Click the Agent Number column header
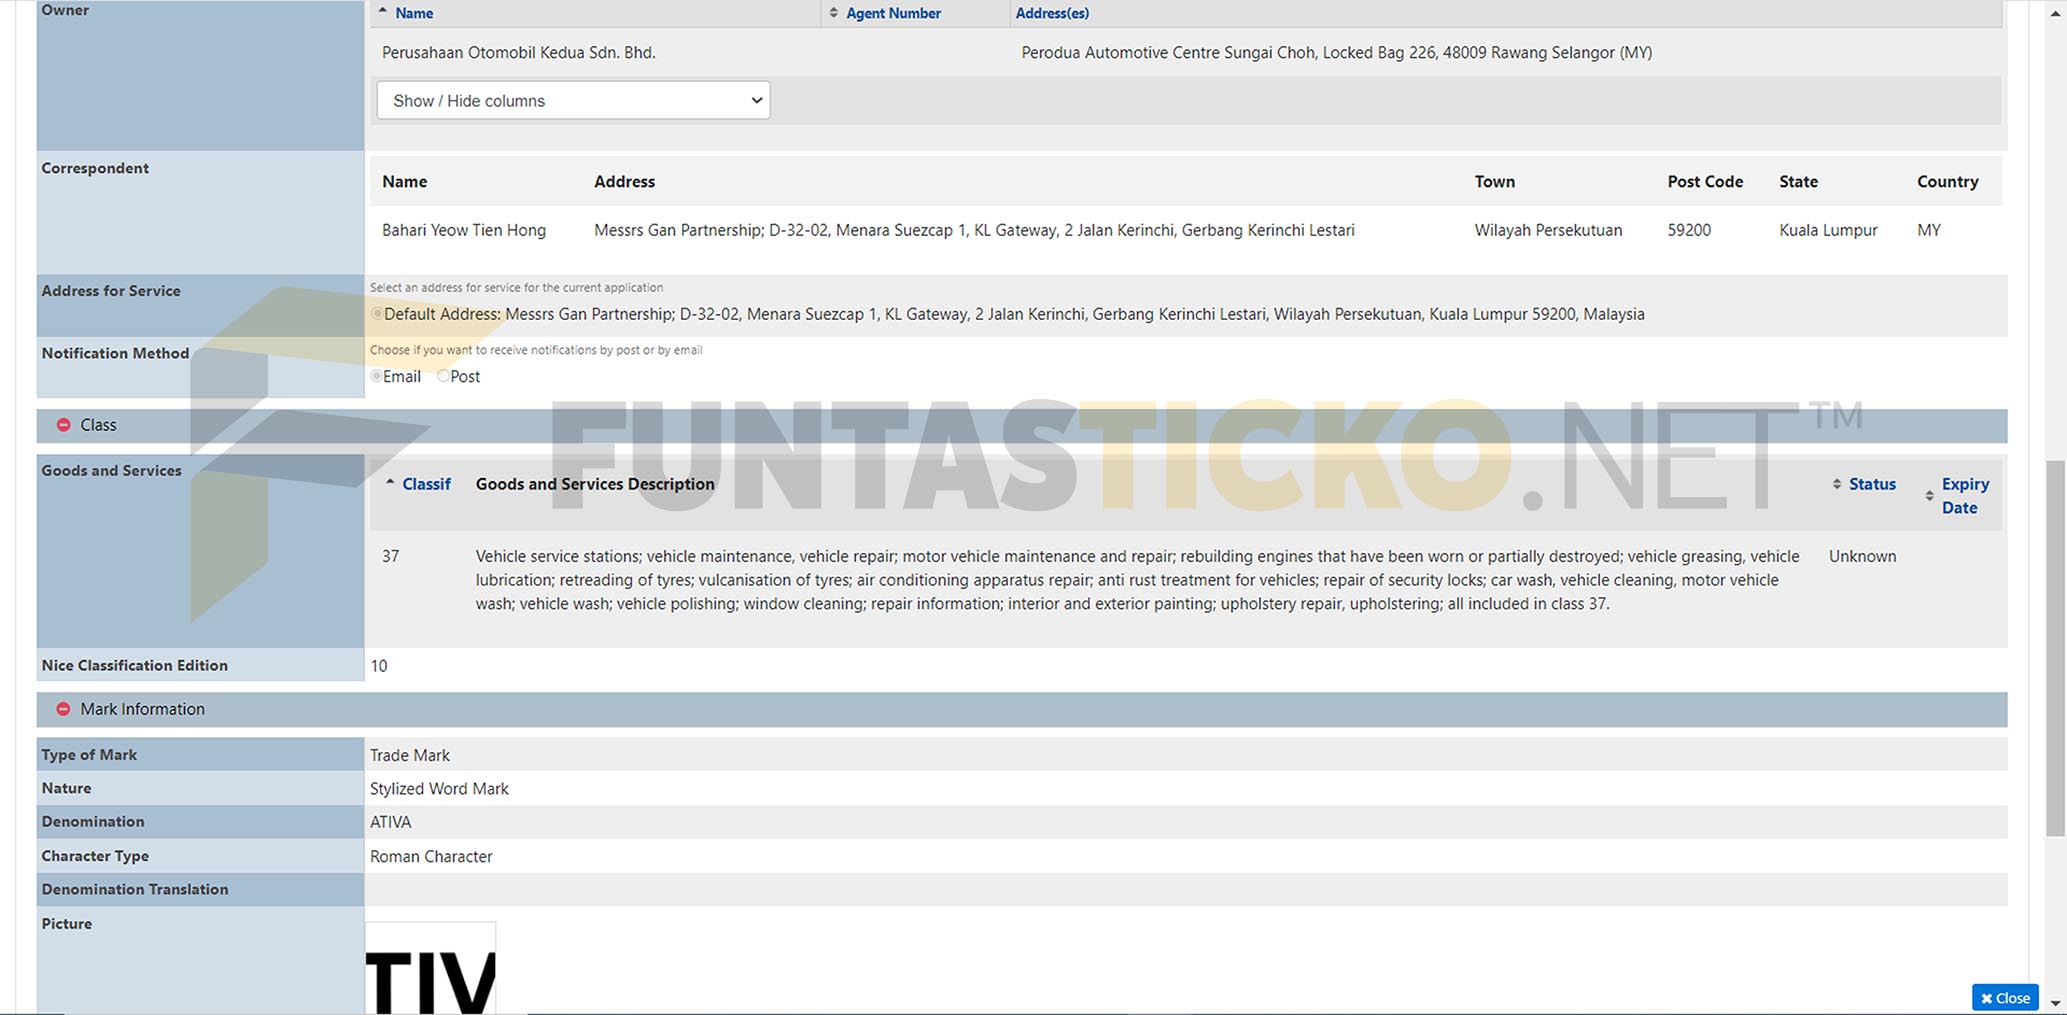This screenshot has height=1015, width=2067. click(x=893, y=13)
